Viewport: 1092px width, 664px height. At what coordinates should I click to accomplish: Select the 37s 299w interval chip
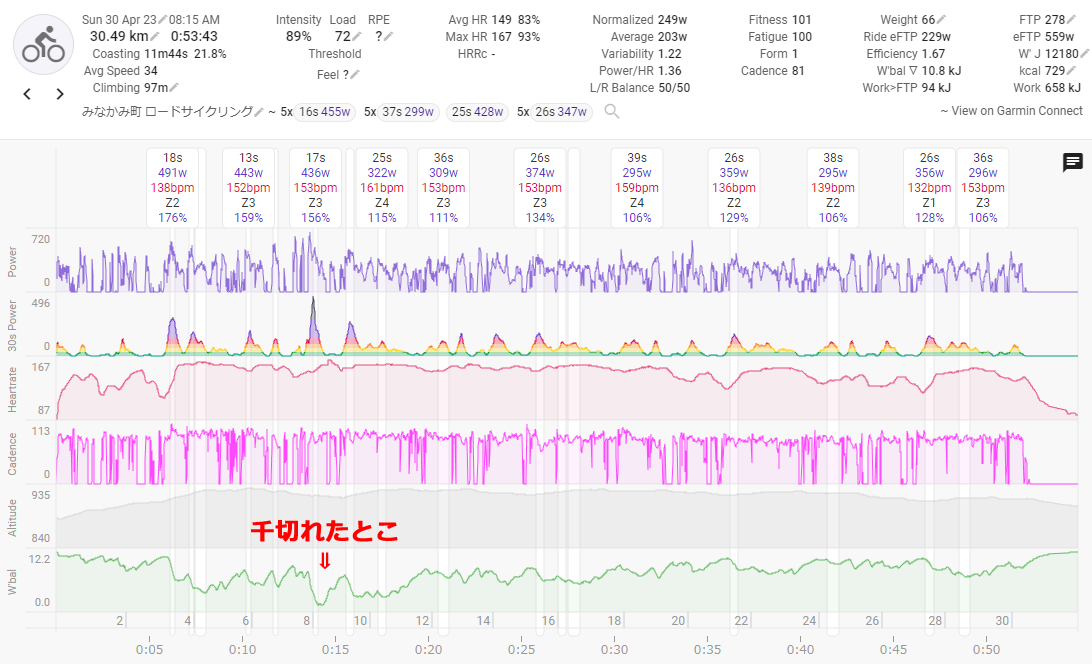[x=408, y=112]
